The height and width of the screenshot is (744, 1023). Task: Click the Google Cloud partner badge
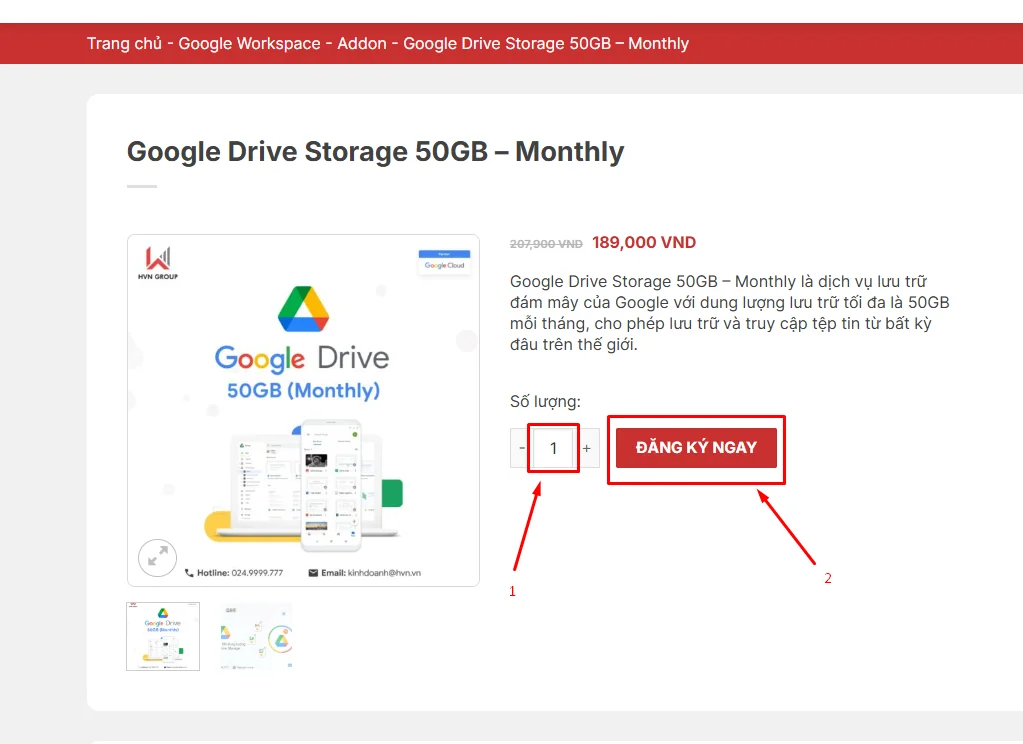(x=444, y=262)
